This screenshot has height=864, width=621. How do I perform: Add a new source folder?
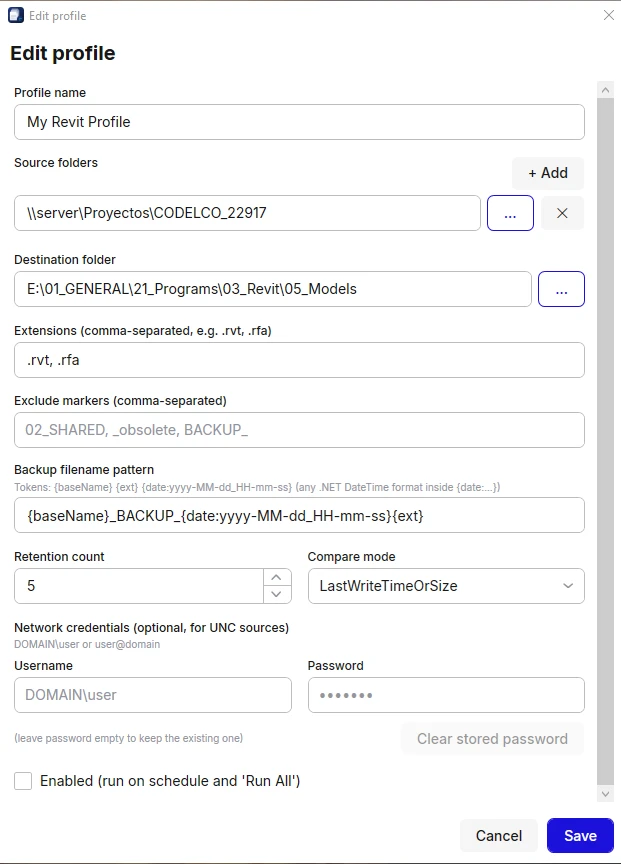[x=548, y=173]
